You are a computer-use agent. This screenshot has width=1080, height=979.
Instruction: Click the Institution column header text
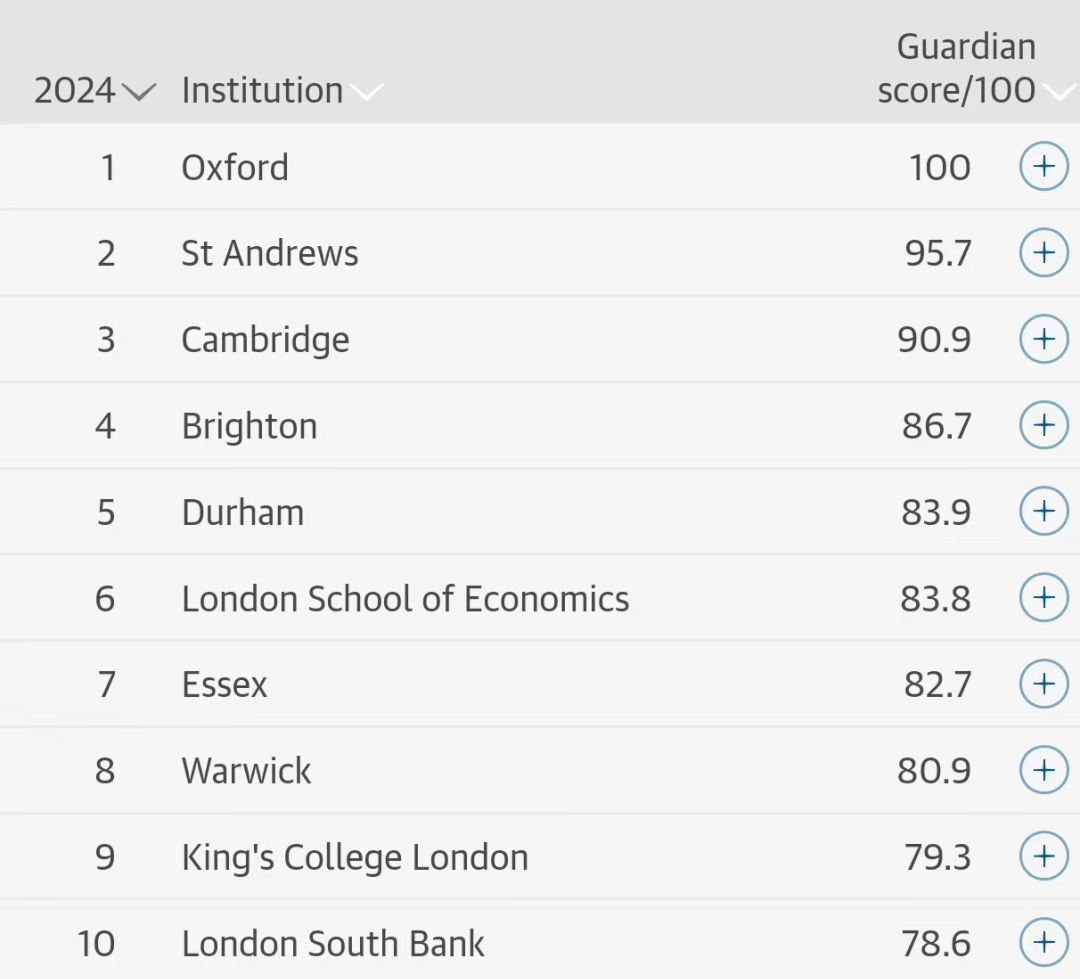coord(262,90)
